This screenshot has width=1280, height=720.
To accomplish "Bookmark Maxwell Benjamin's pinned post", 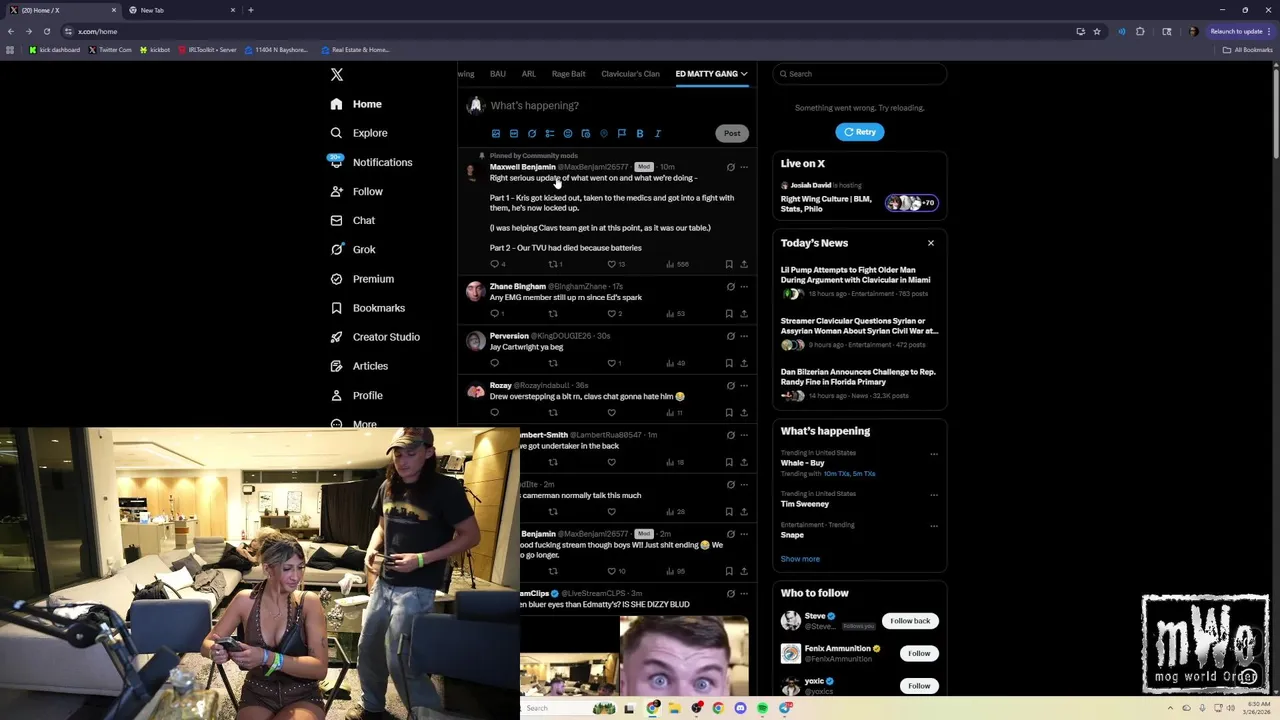I will (729, 264).
